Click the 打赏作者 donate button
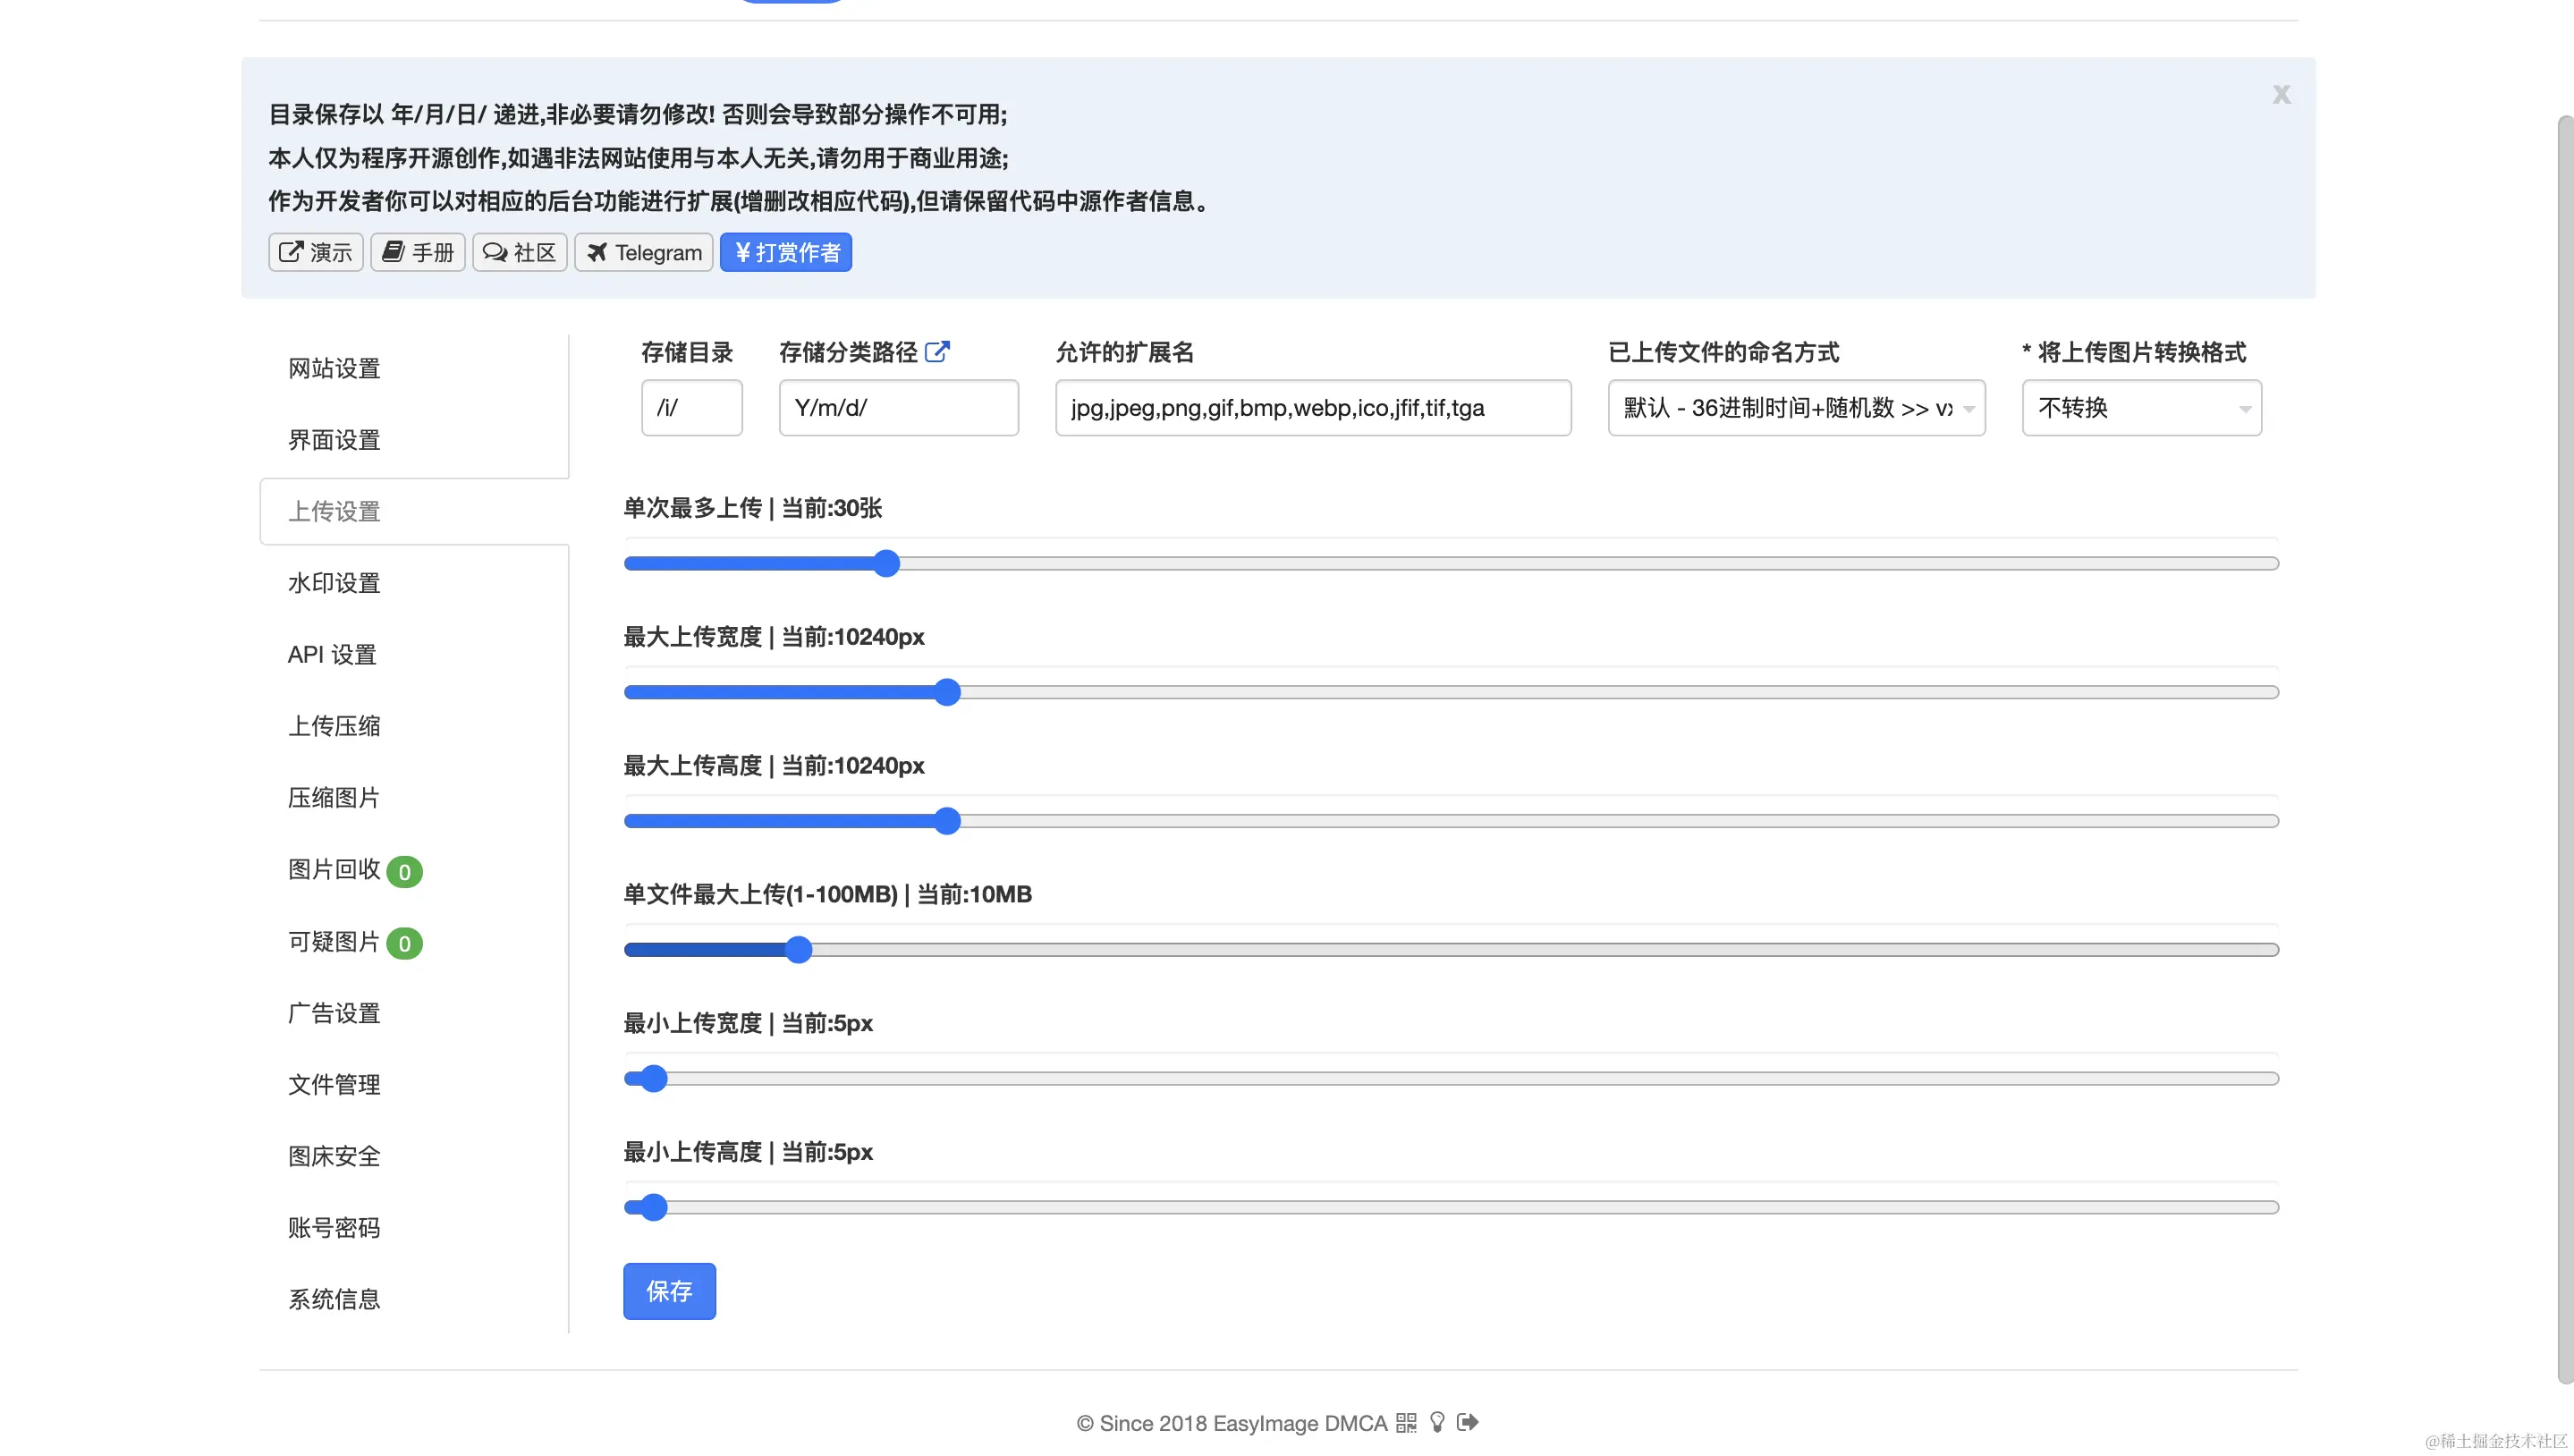 pos(786,252)
